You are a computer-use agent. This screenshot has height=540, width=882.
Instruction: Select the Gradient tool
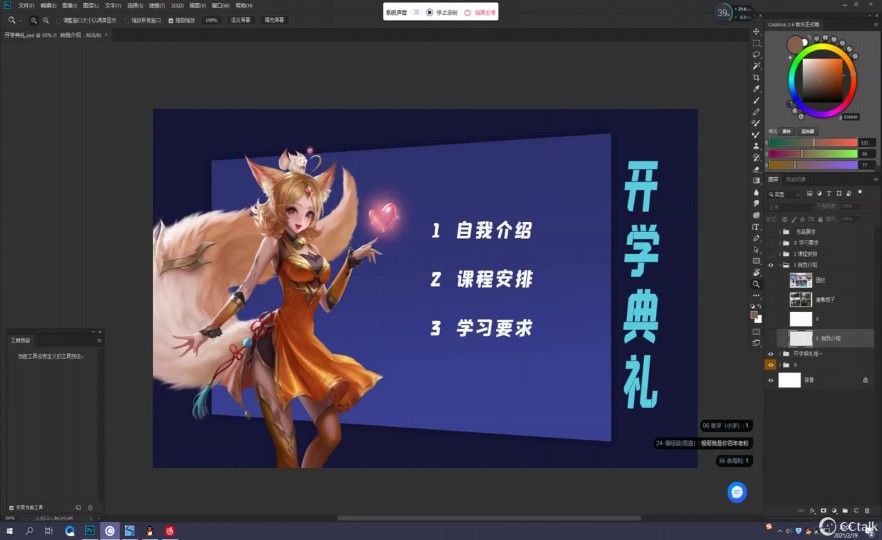tap(756, 181)
